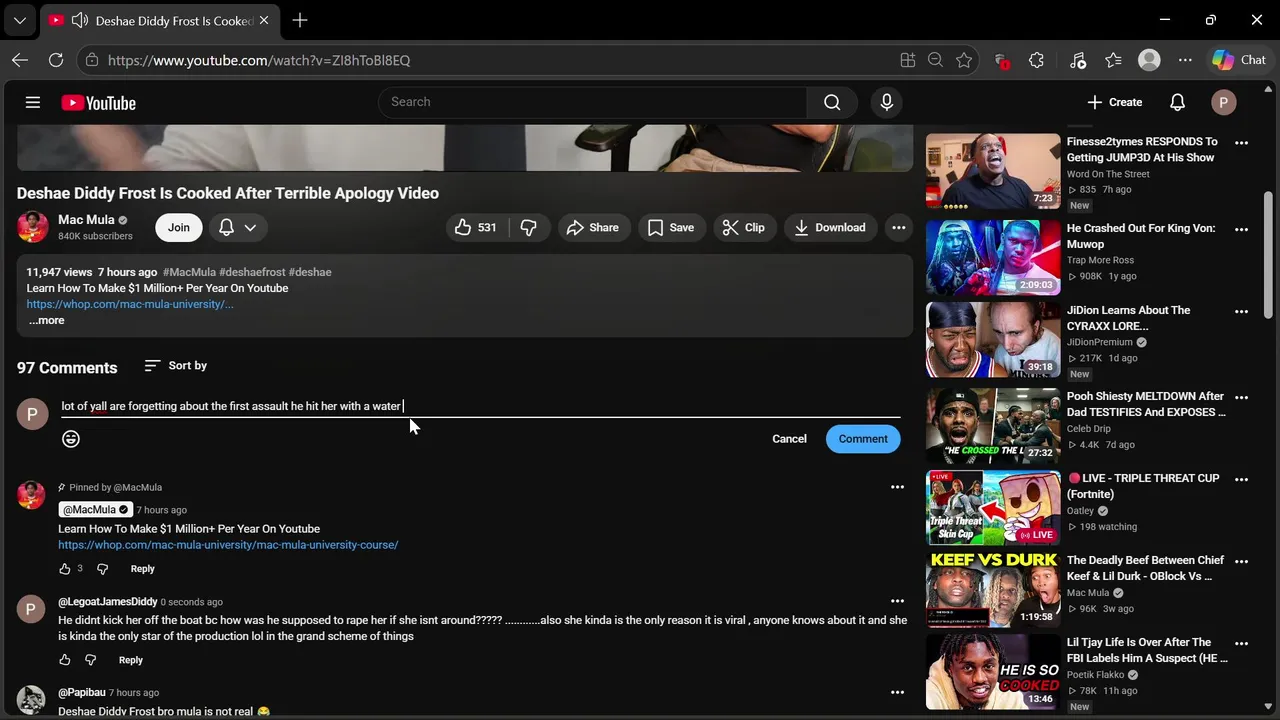Dislike the video with thumbs down
Image resolution: width=1280 pixels, height=720 pixels.
point(529,227)
